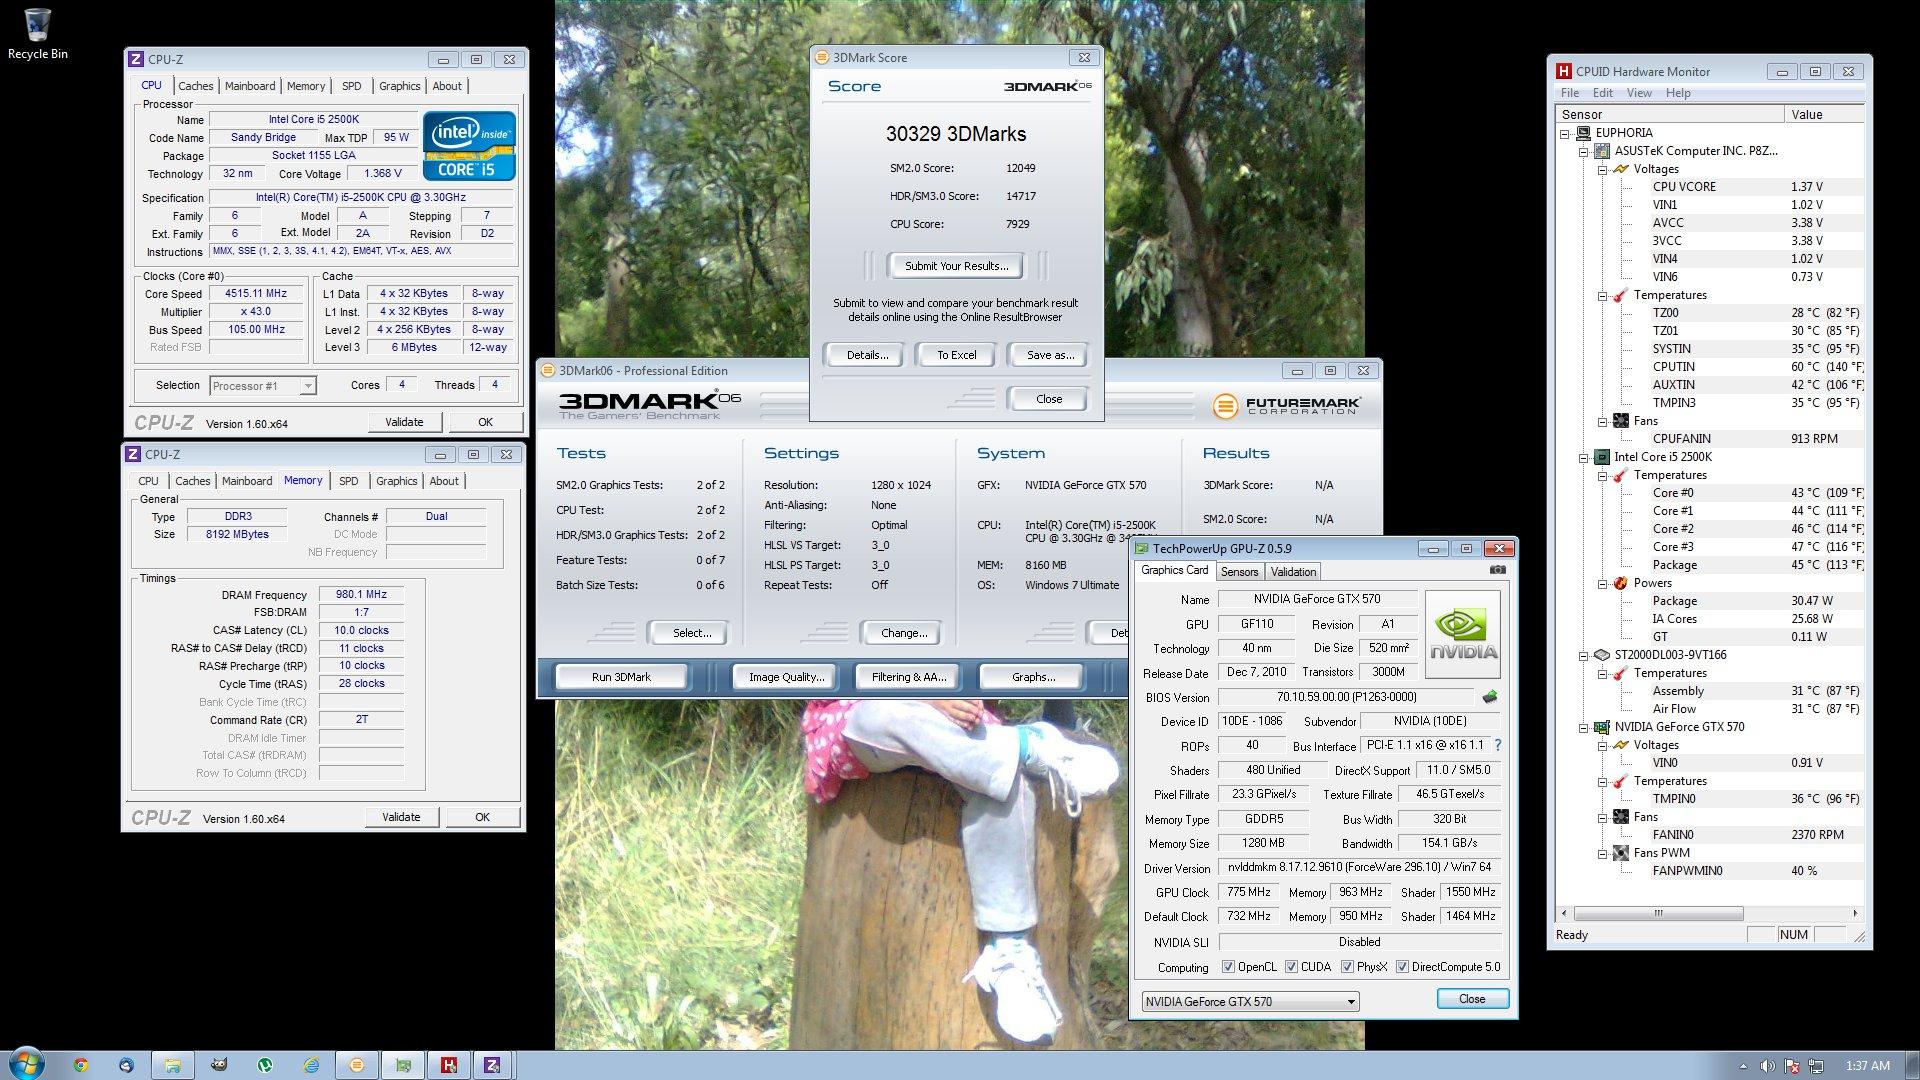1920x1080 pixels.
Task: Click the Graphs button in 3DMark06
Action: pyautogui.click(x=1033, y=677)
